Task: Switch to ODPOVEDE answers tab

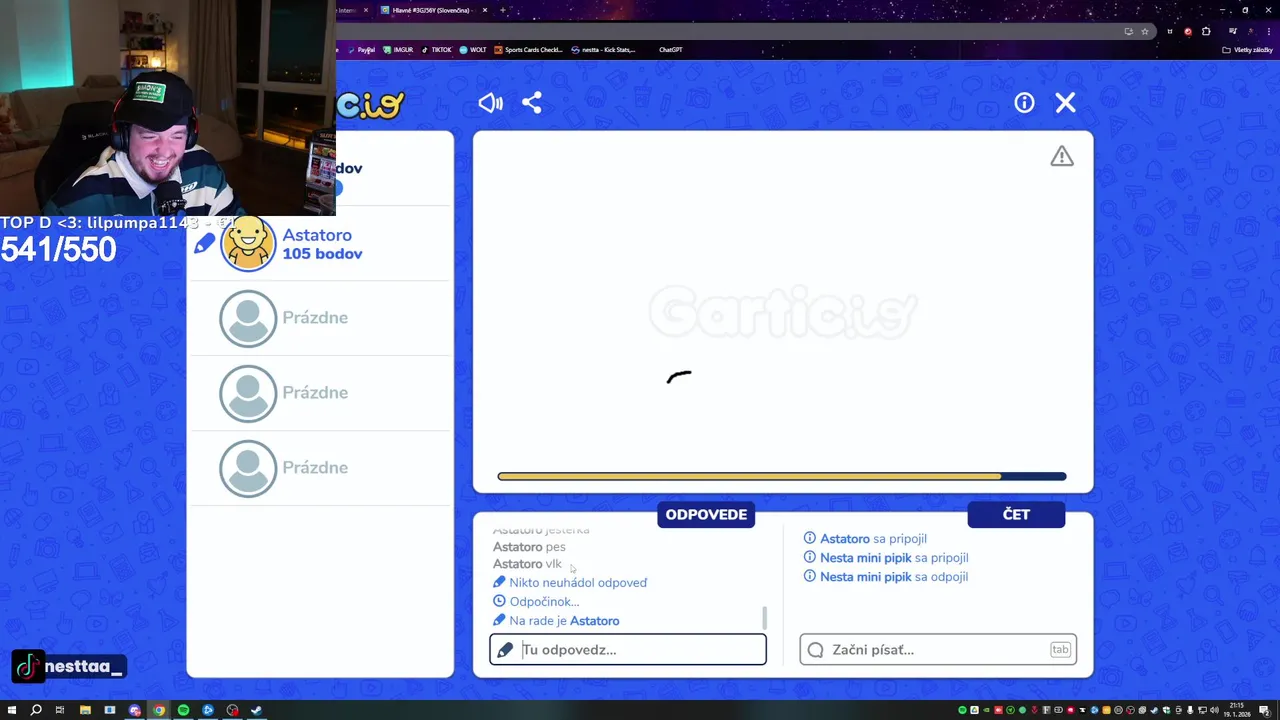Action: coord(706,514)
